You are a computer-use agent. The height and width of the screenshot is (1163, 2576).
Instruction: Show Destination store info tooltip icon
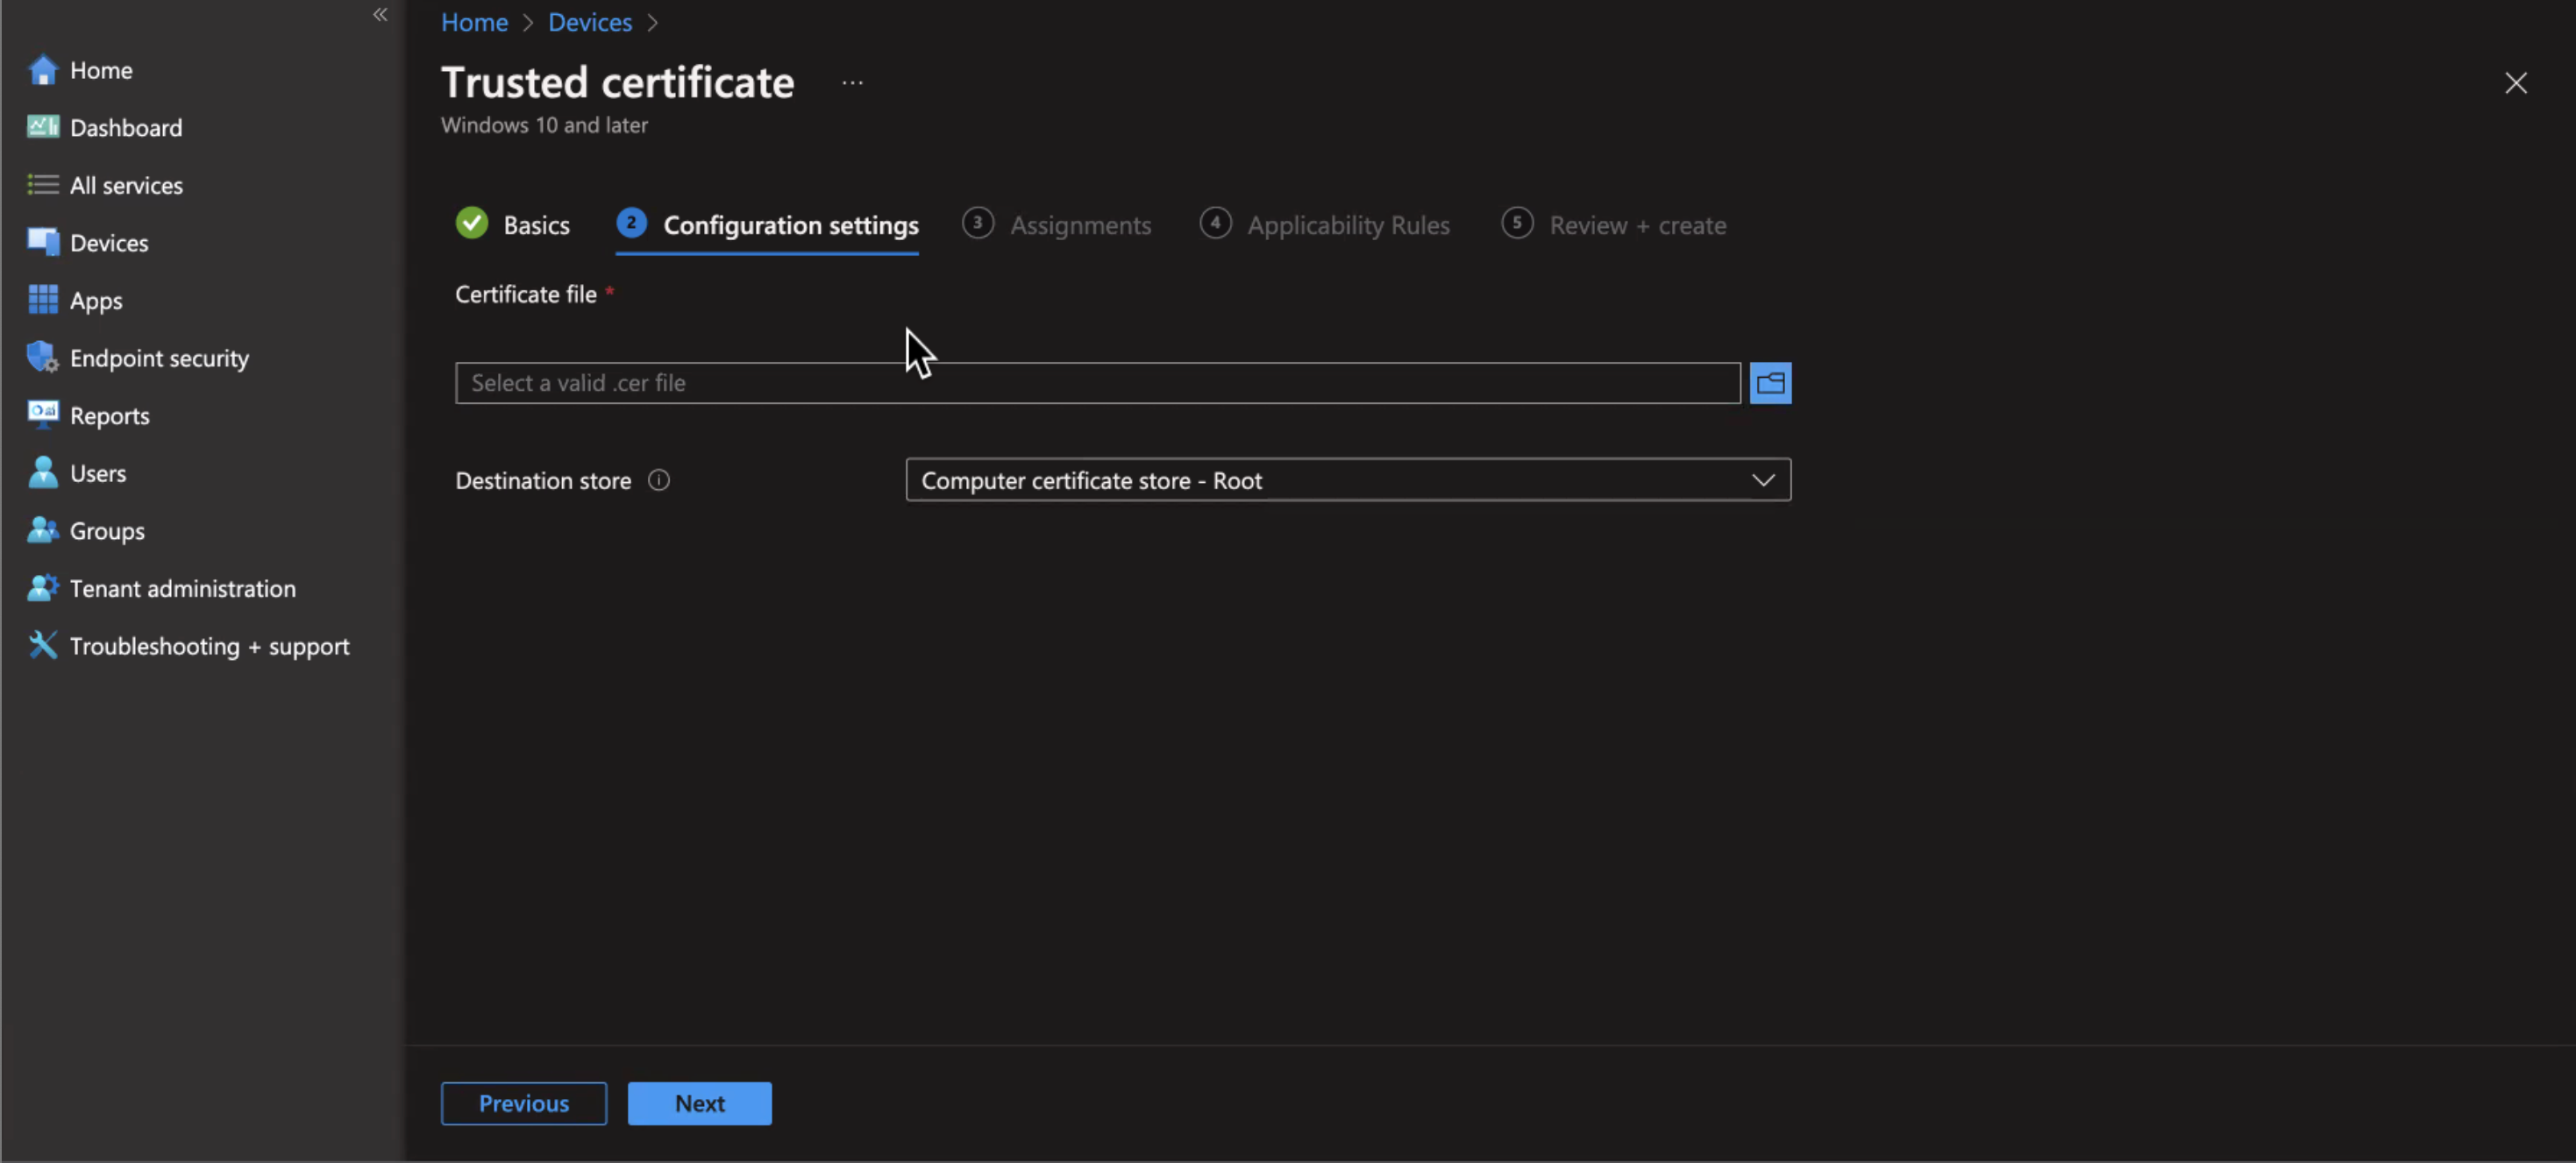(658, 481)
